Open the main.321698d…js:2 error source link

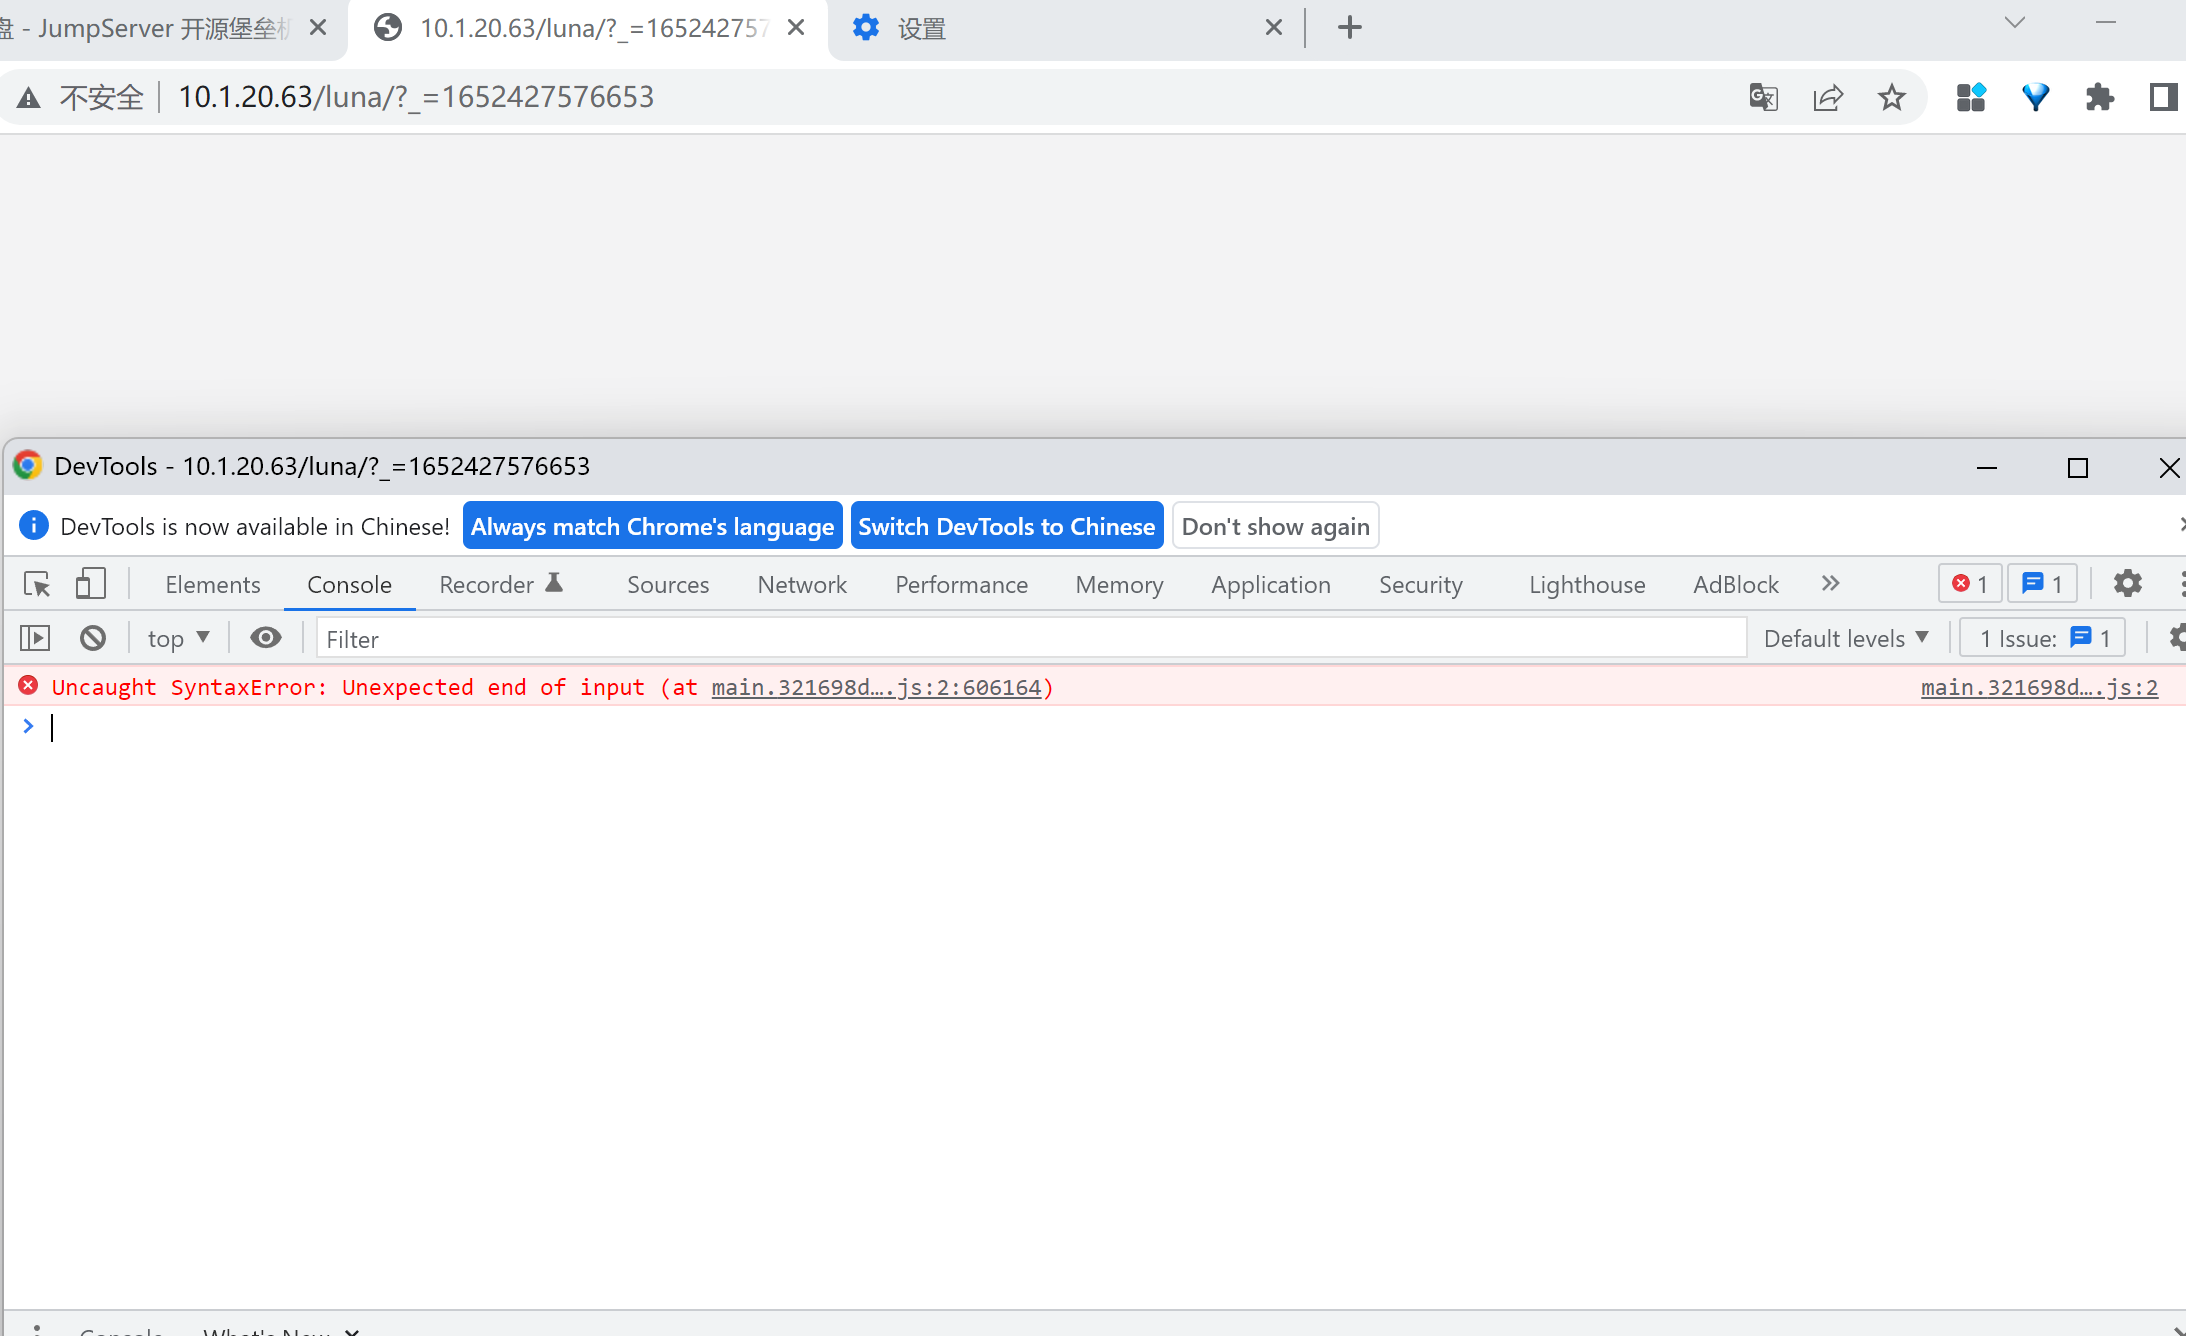2038,687
